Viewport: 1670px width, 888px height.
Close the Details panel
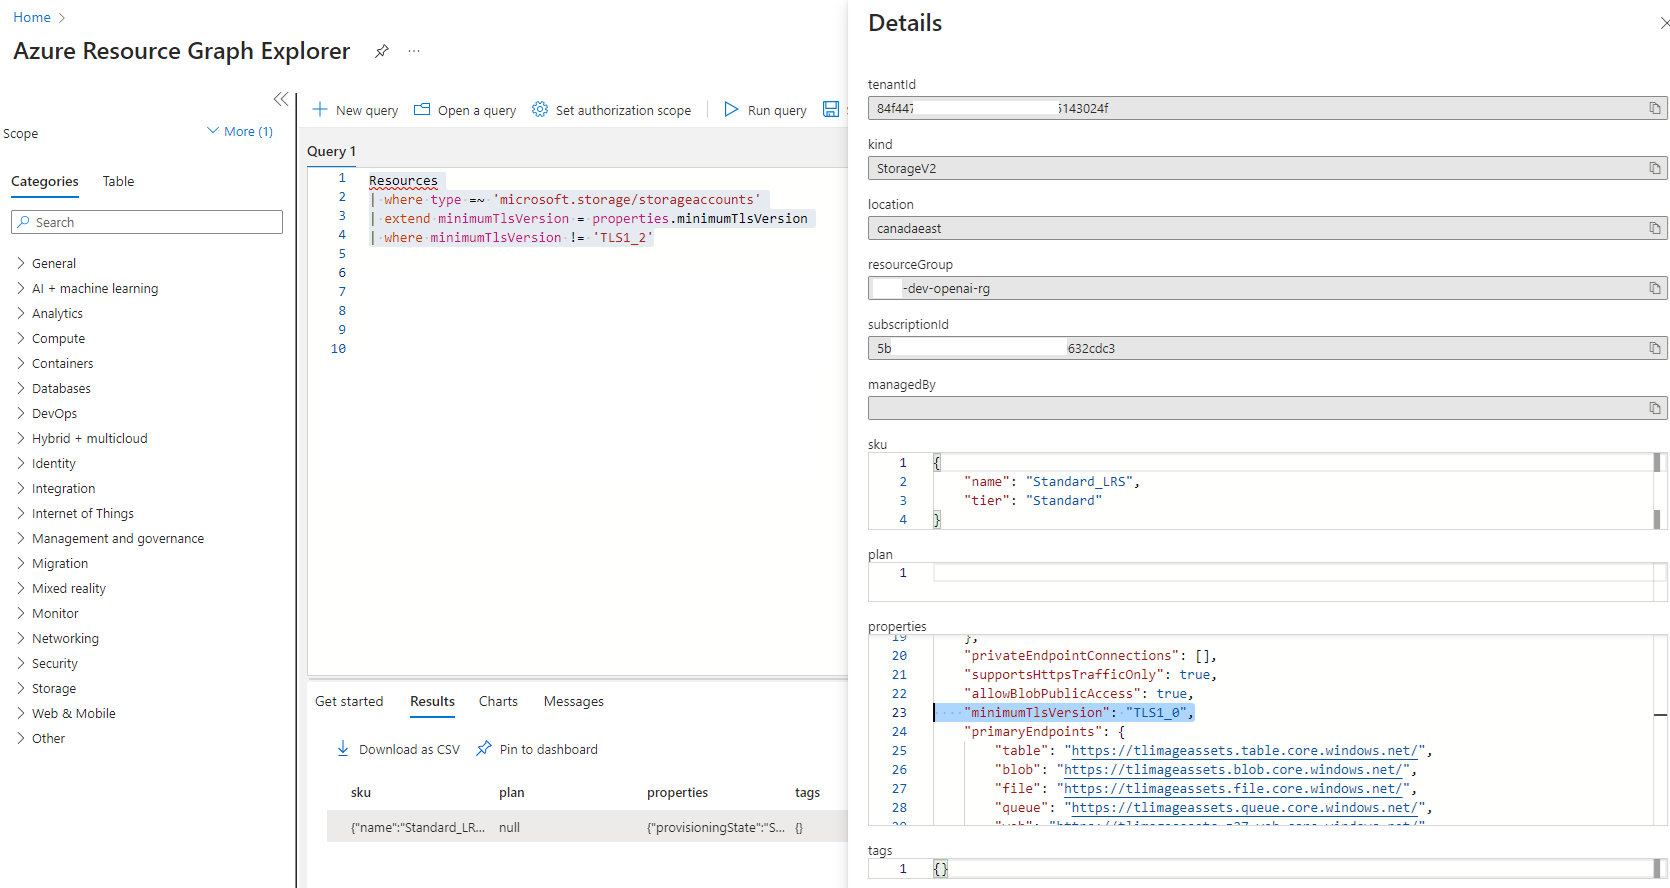pyautogui.click(x=1664, y=23)
